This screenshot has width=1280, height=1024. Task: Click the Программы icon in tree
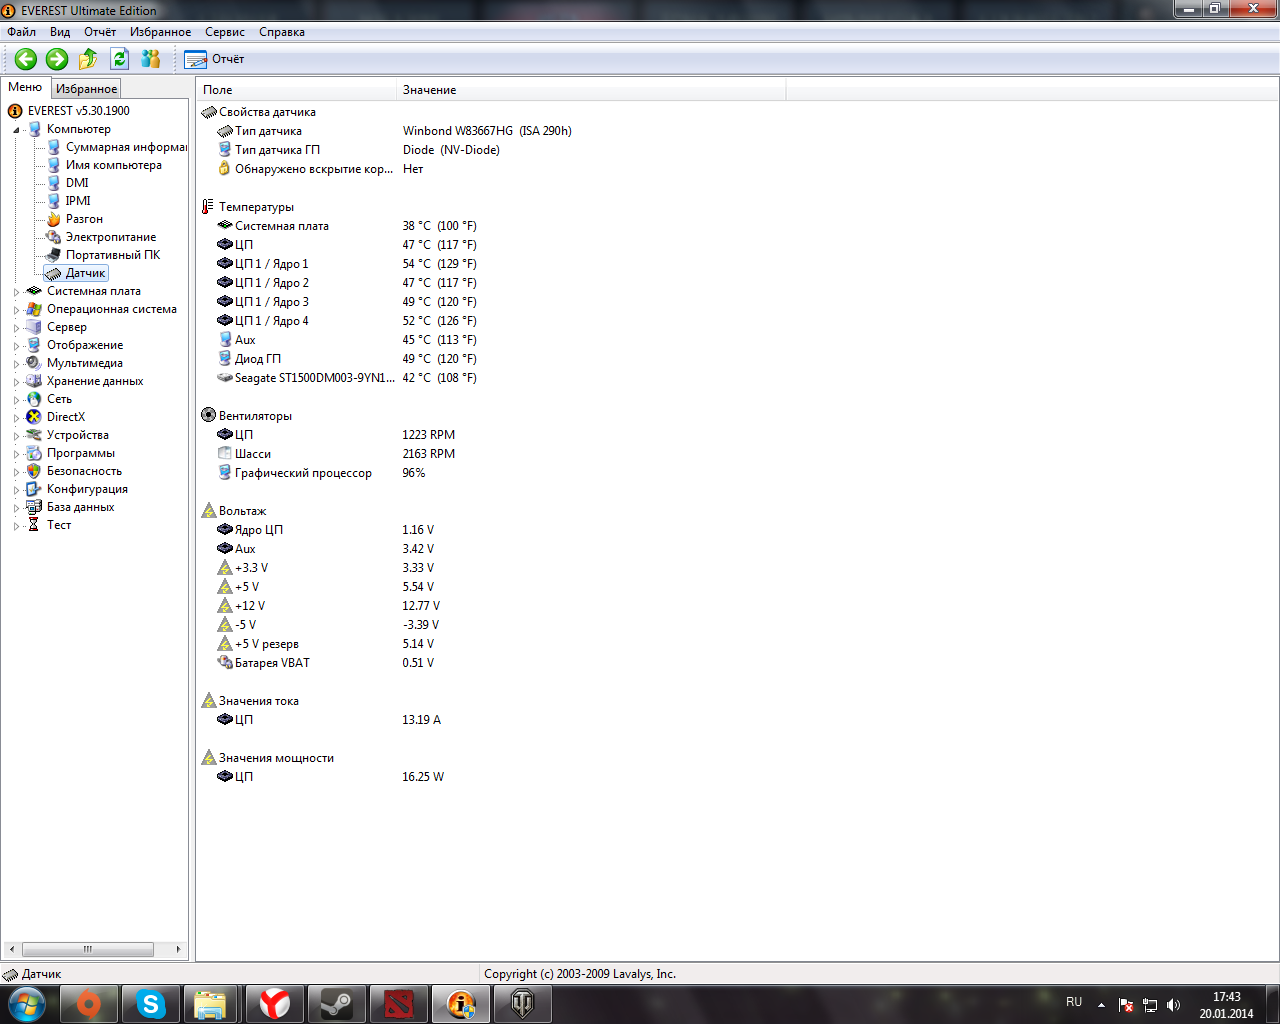34,453
